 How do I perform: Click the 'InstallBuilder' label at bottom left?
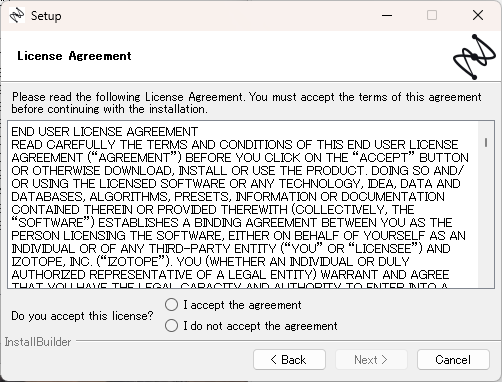pos(38,342)
